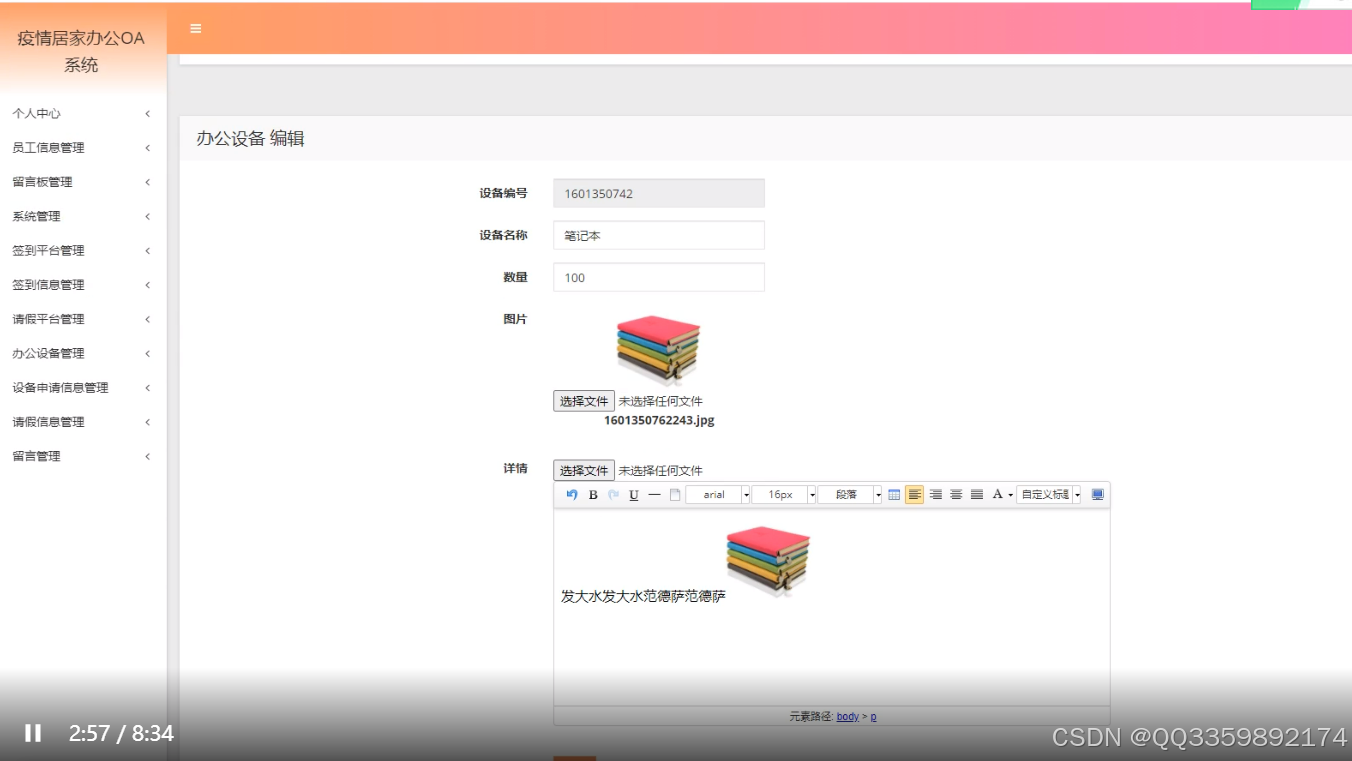
Task: Open the 请假平台管理 sidebar item
Action: 83,319
